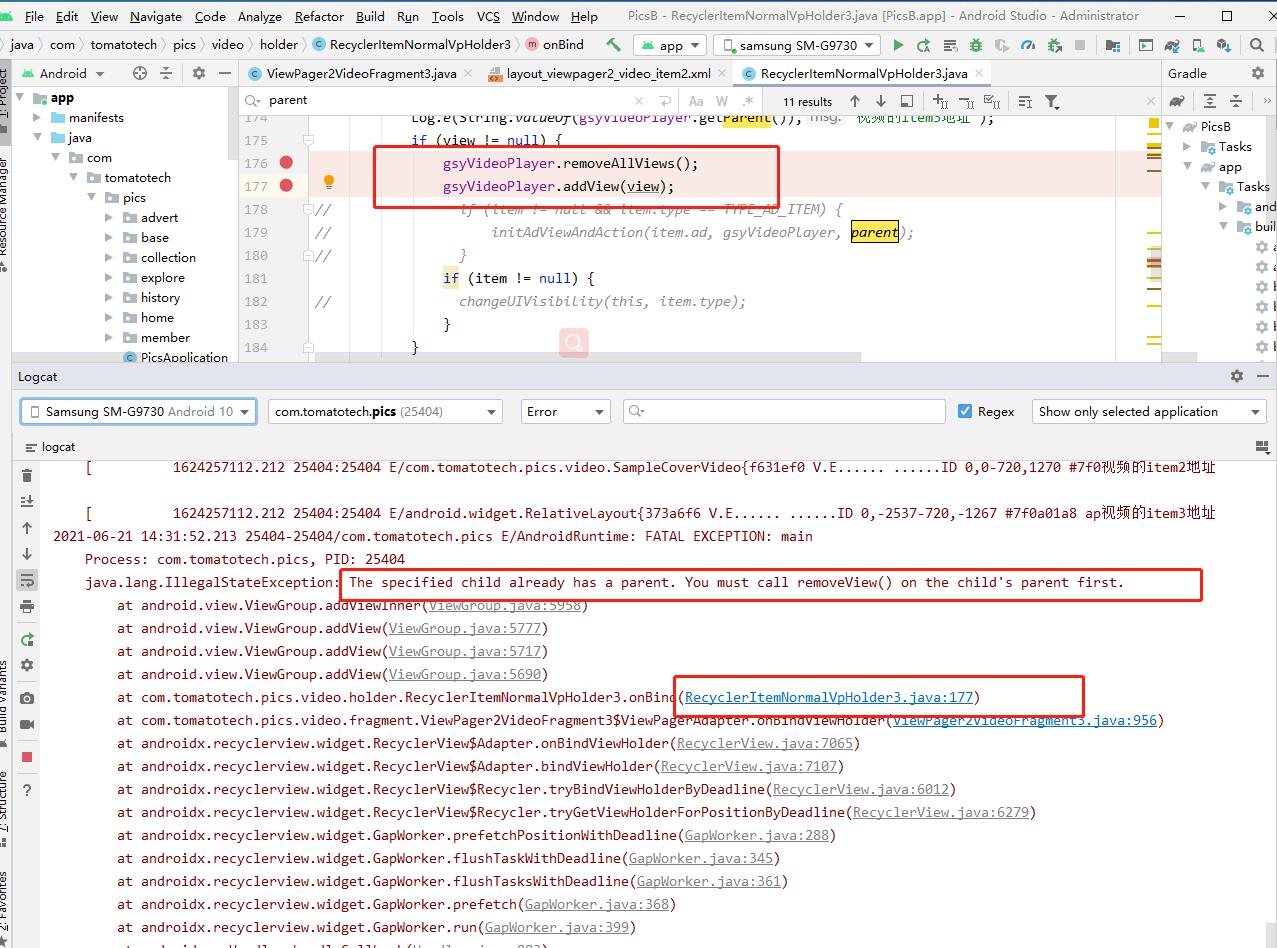Open the SDK Manager icon
The height and width of the screenshot is (948, 1277).
coord(1224,45)
